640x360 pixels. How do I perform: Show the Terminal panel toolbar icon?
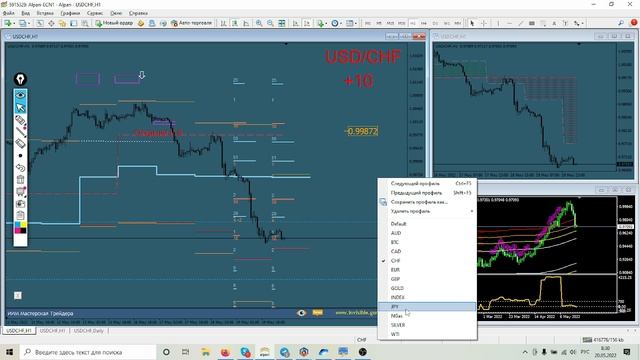[73, 23]
